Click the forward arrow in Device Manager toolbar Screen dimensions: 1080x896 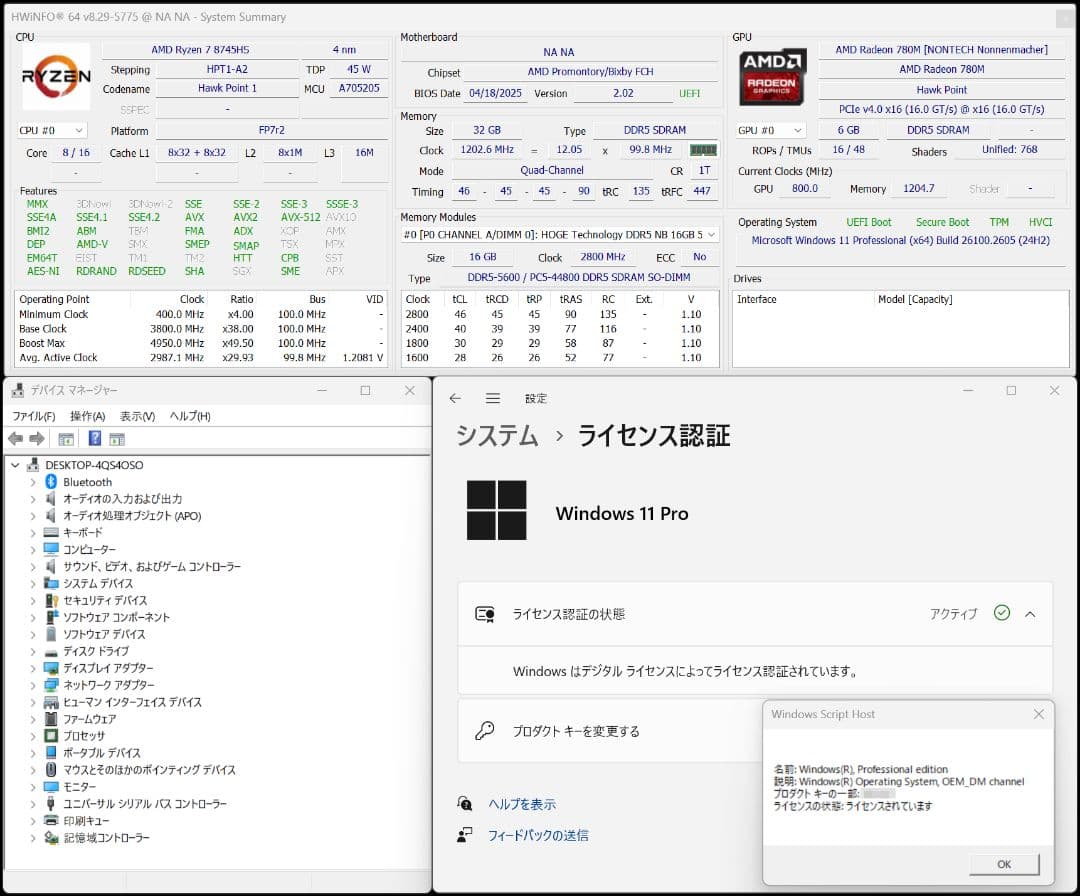(37, 439)
